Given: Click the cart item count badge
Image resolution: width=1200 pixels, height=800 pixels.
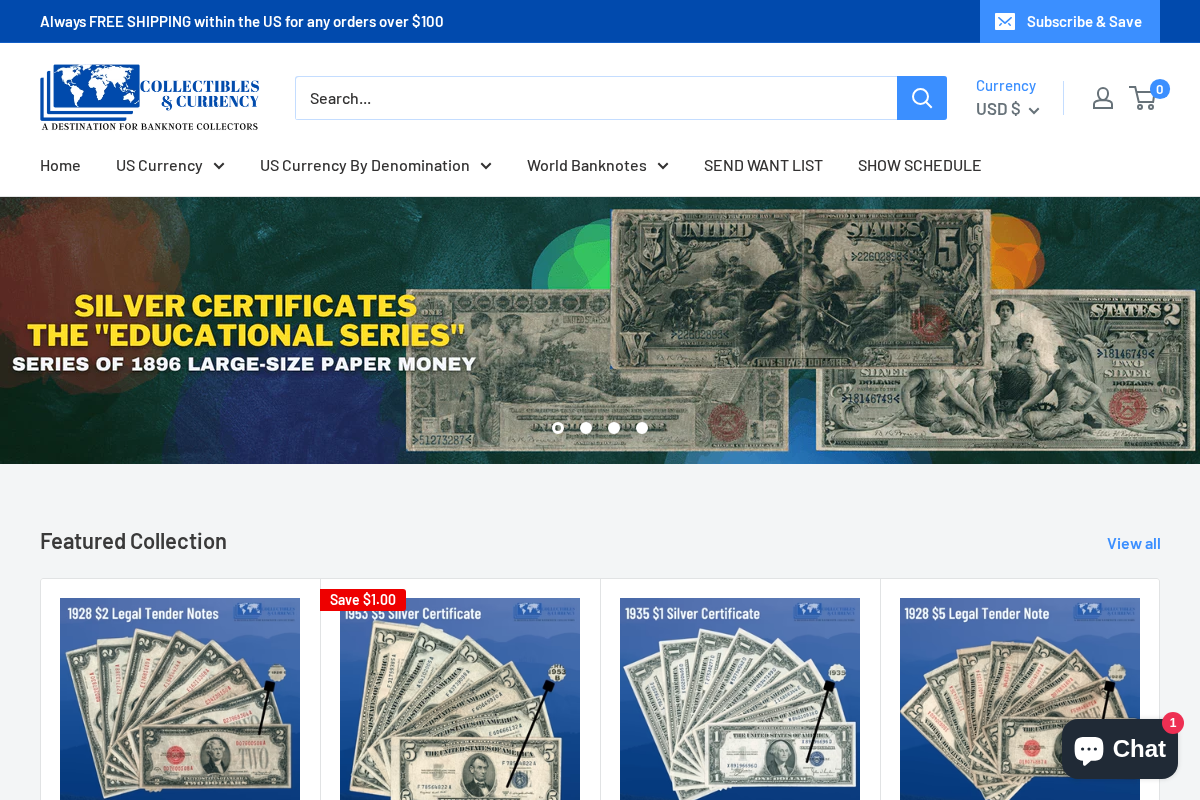Looking at the screenshot, I should (1160, 88).
